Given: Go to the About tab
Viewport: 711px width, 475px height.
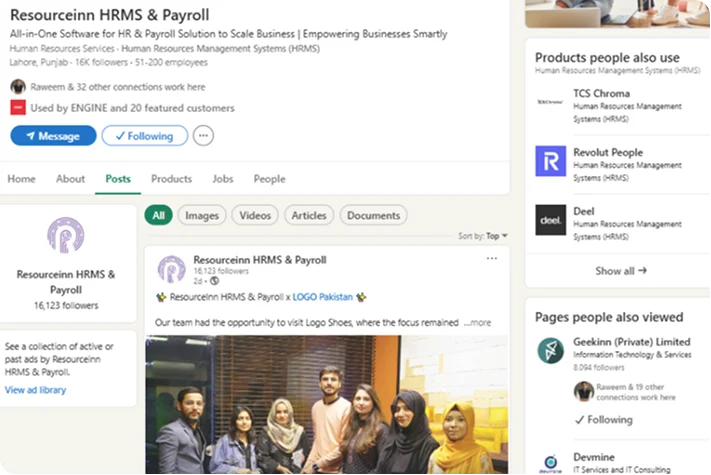Looking at the screenshot, I should (70, 179).
